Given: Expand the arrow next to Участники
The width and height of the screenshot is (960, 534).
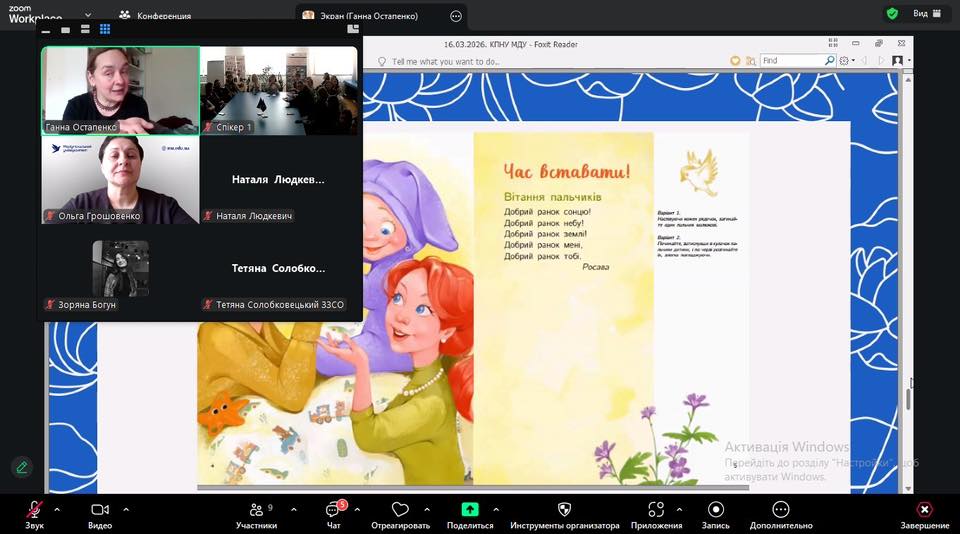Looking at the screenshot, I should point(293,509).
